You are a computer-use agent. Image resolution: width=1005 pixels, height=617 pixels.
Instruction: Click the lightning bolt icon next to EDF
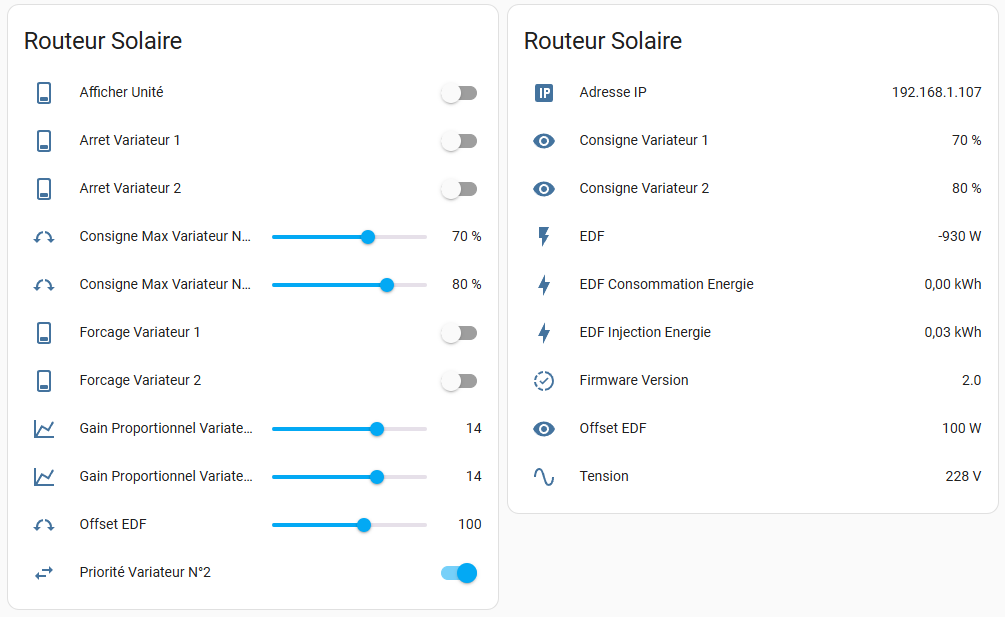pyautogui.click(x=543, y=237)
